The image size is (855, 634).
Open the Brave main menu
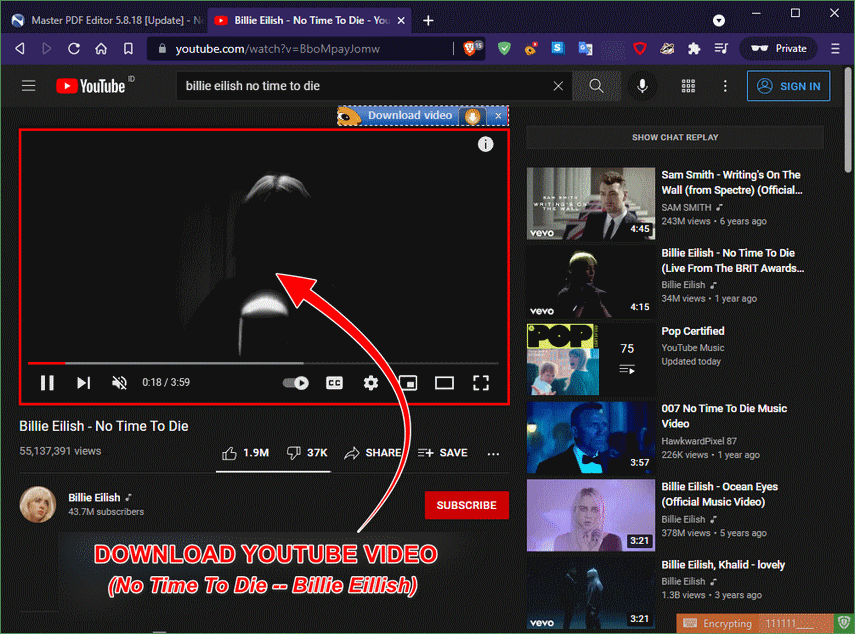coord(835,49)
